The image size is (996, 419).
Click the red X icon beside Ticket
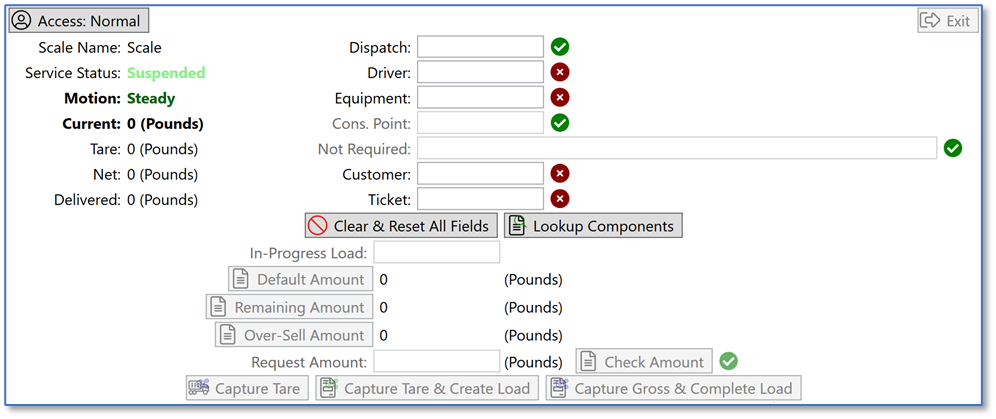[560, 199]
